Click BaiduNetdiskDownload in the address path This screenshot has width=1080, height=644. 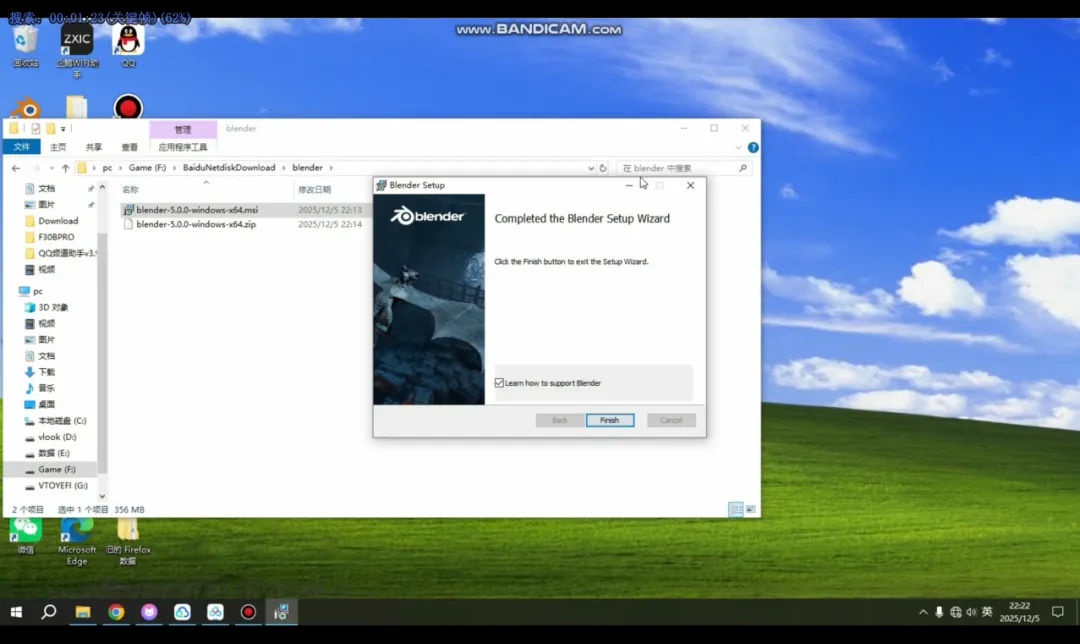click(x=229, y=168)
